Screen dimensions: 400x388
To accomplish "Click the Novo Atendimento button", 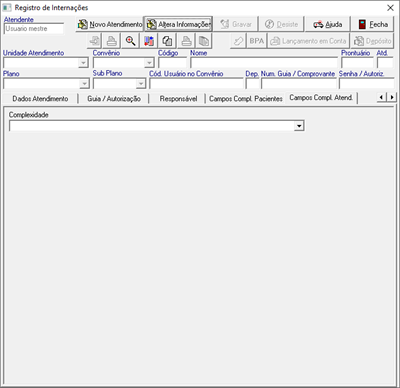I will pos(109,24).
